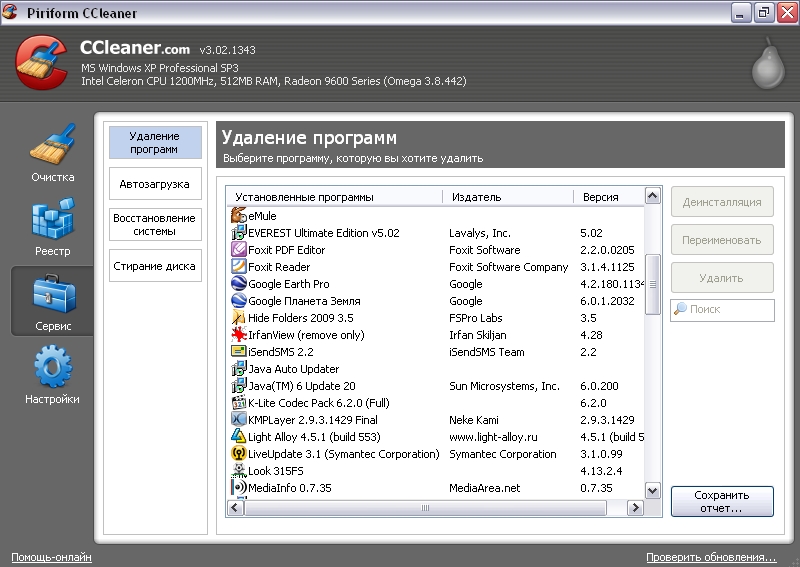
Task: Click Проверить обновления link
Action: (711, 557)
